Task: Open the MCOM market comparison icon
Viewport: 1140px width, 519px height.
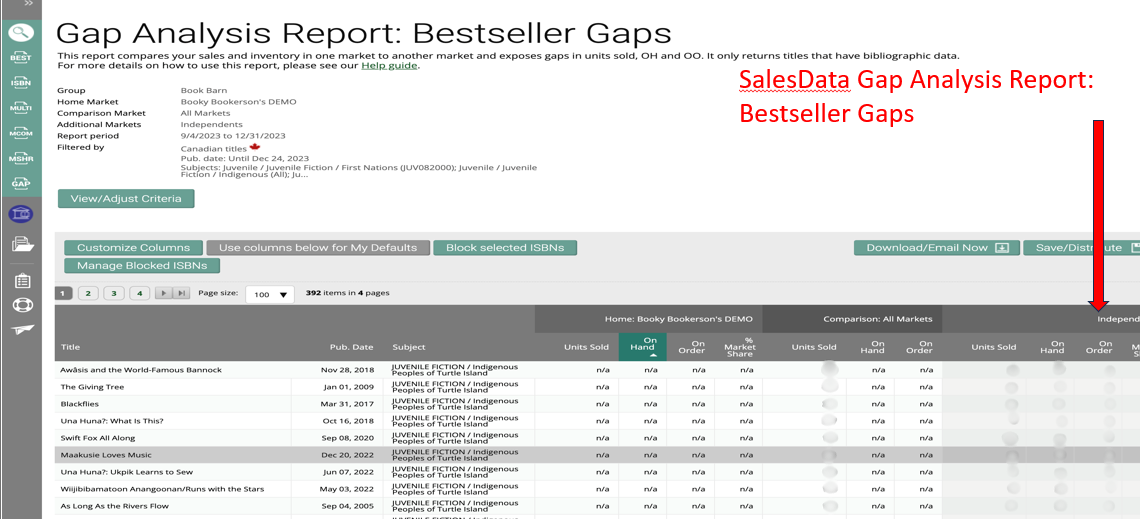Action: click(x=20, y=133)
